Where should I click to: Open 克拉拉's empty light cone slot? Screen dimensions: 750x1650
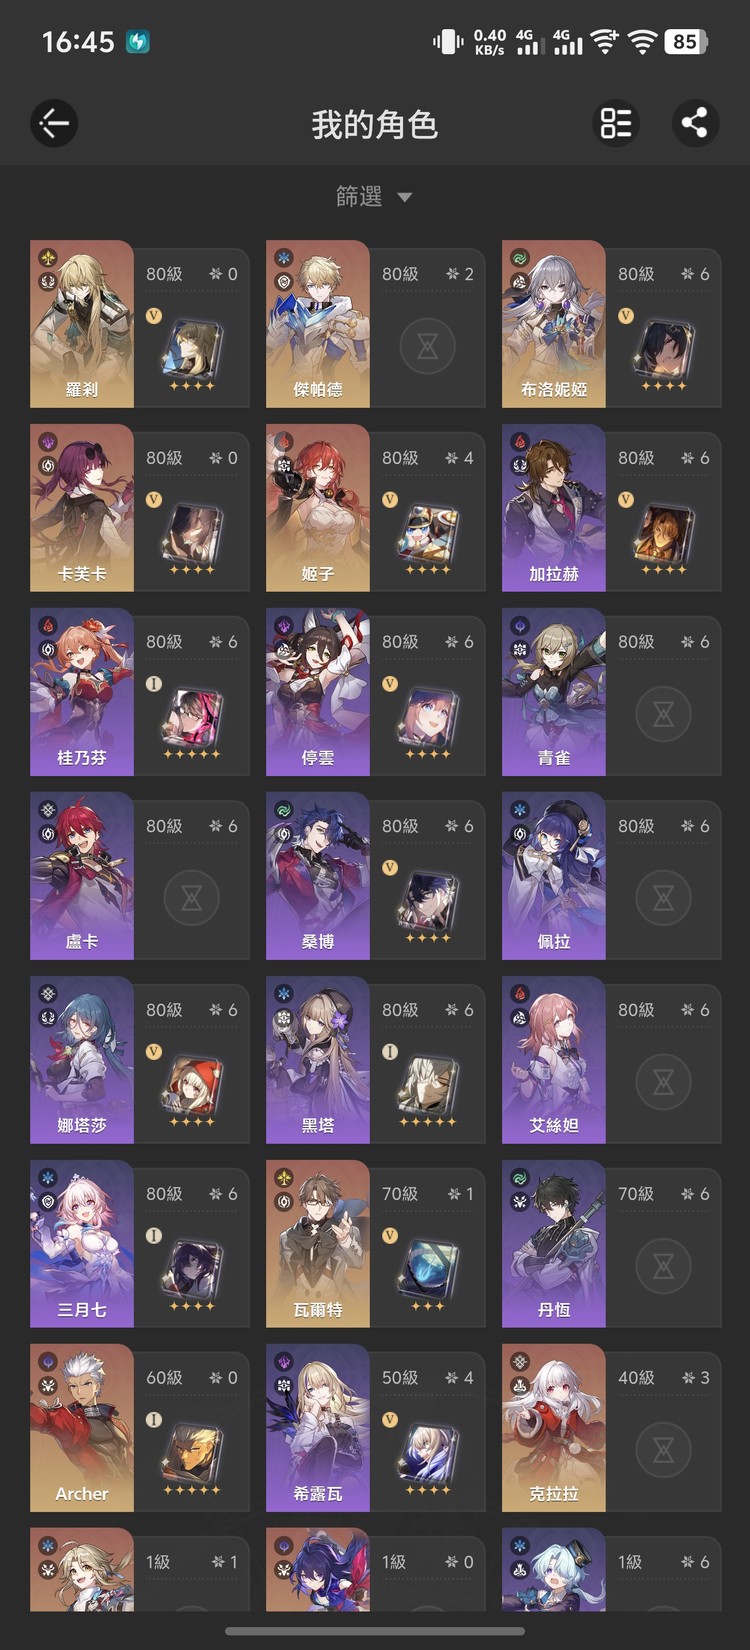click(x=663, y=1450)
